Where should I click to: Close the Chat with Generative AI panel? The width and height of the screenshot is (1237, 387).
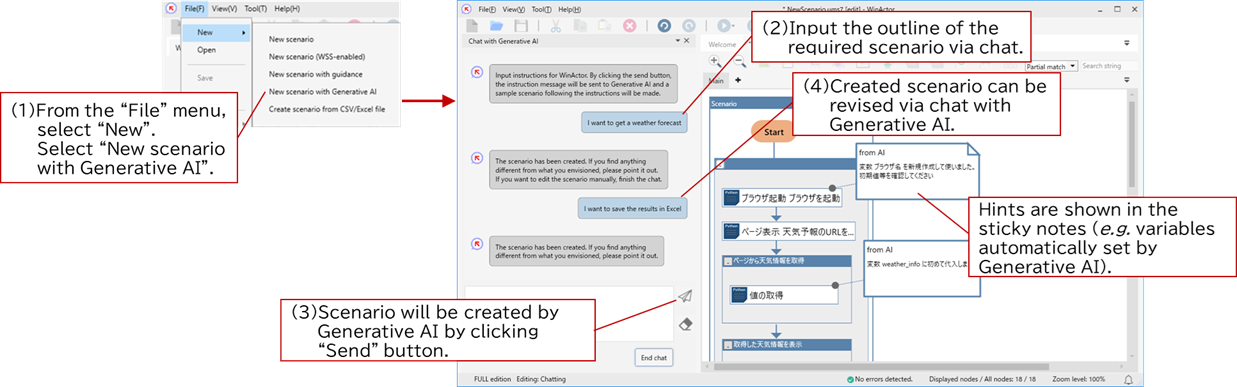tap(686, 42)
